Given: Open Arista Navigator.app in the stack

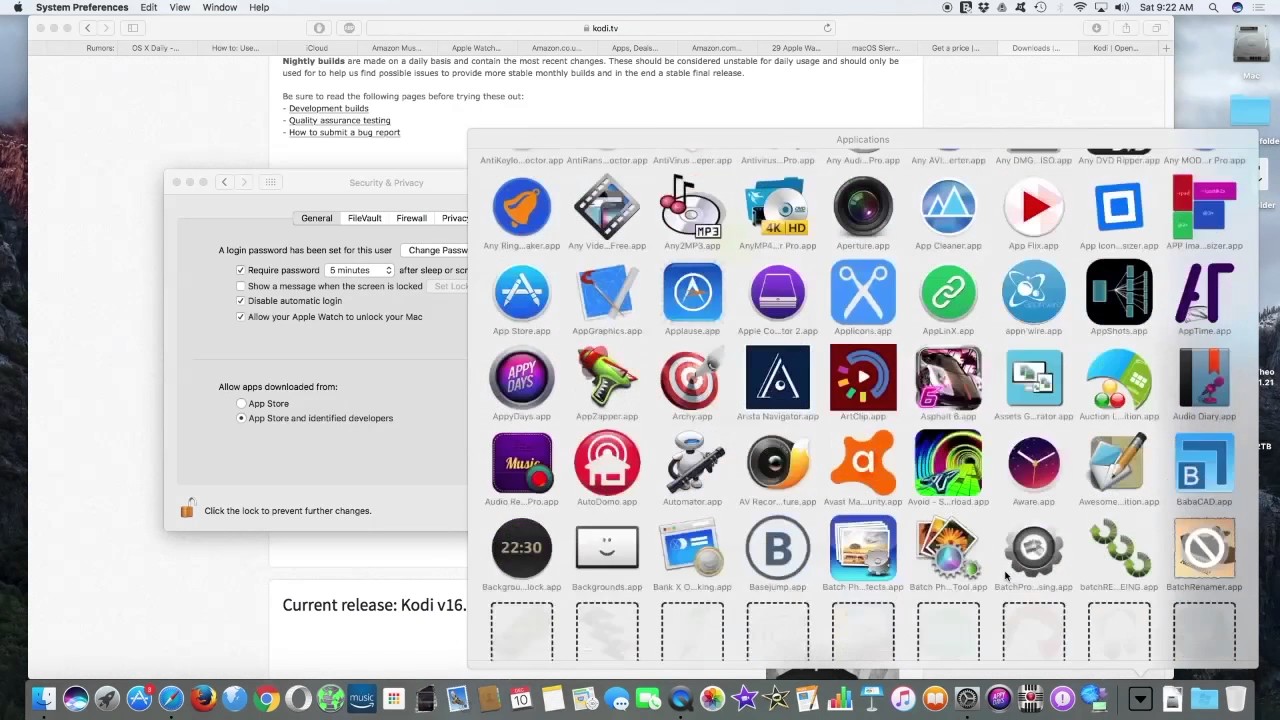Looking at the screenshot, I should [x=777, y=378].
